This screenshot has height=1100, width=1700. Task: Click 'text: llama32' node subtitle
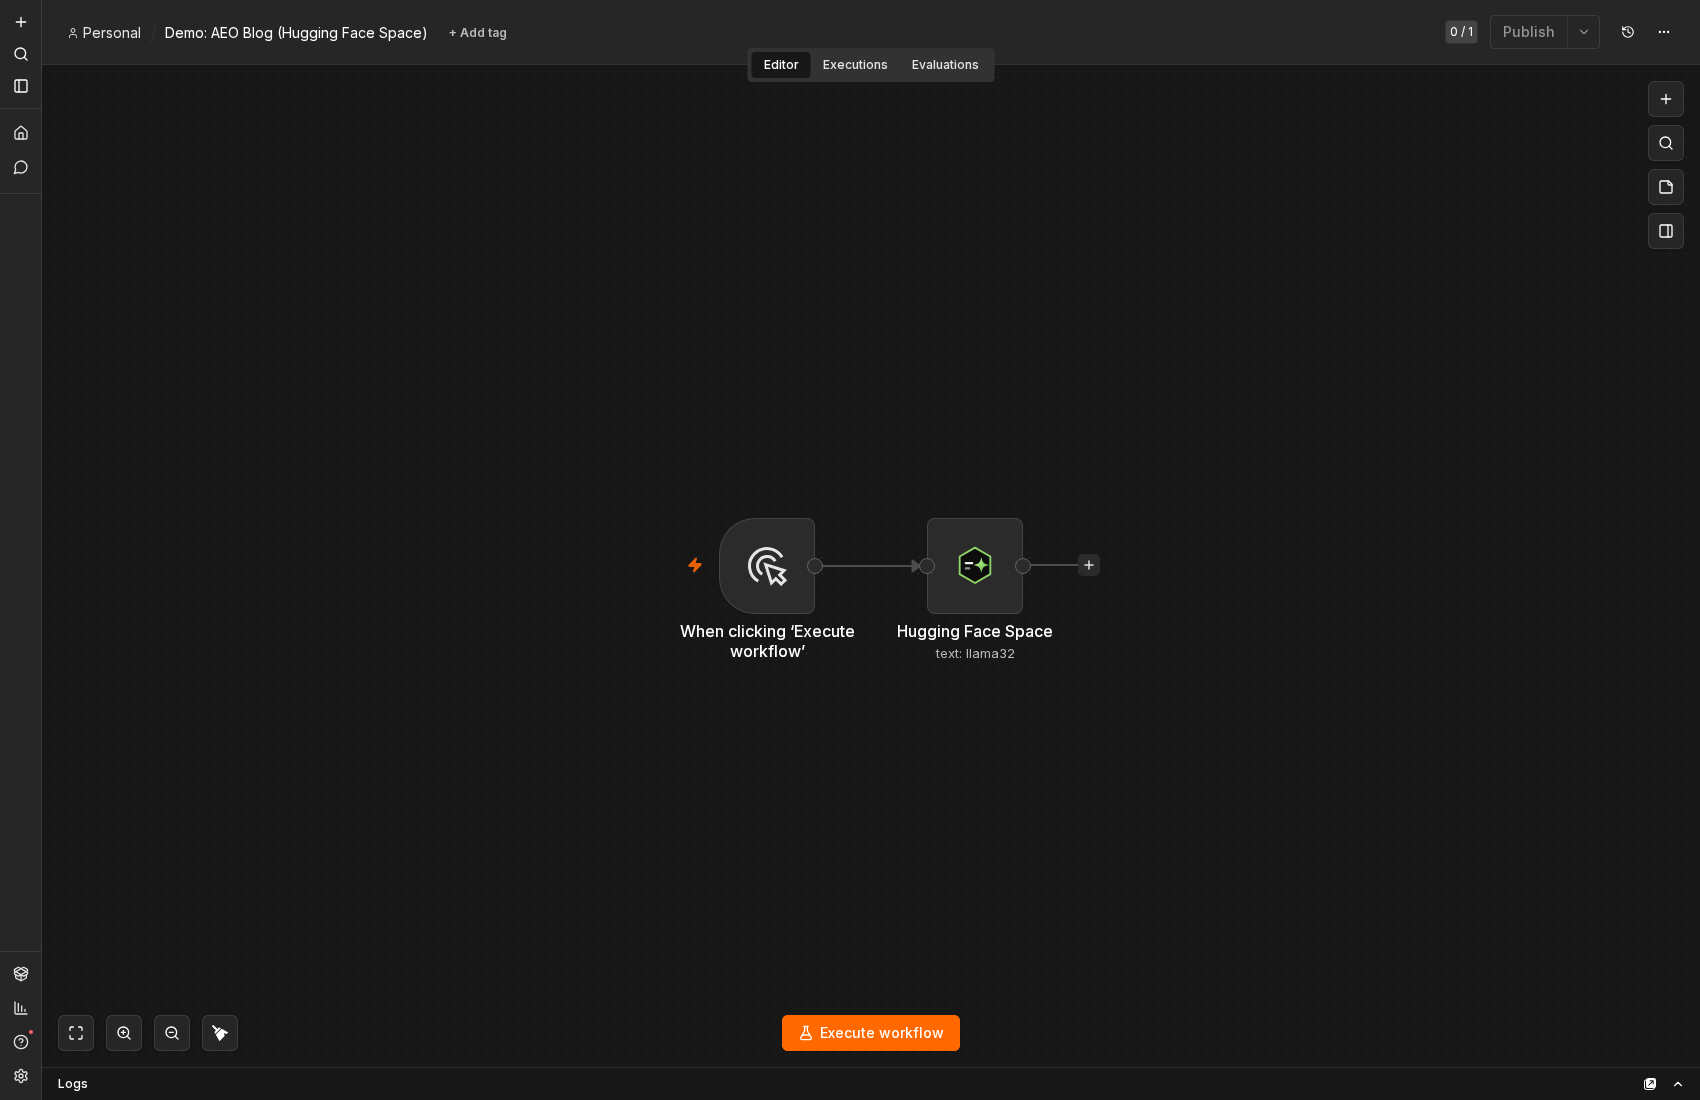click(x=975, y=654)
